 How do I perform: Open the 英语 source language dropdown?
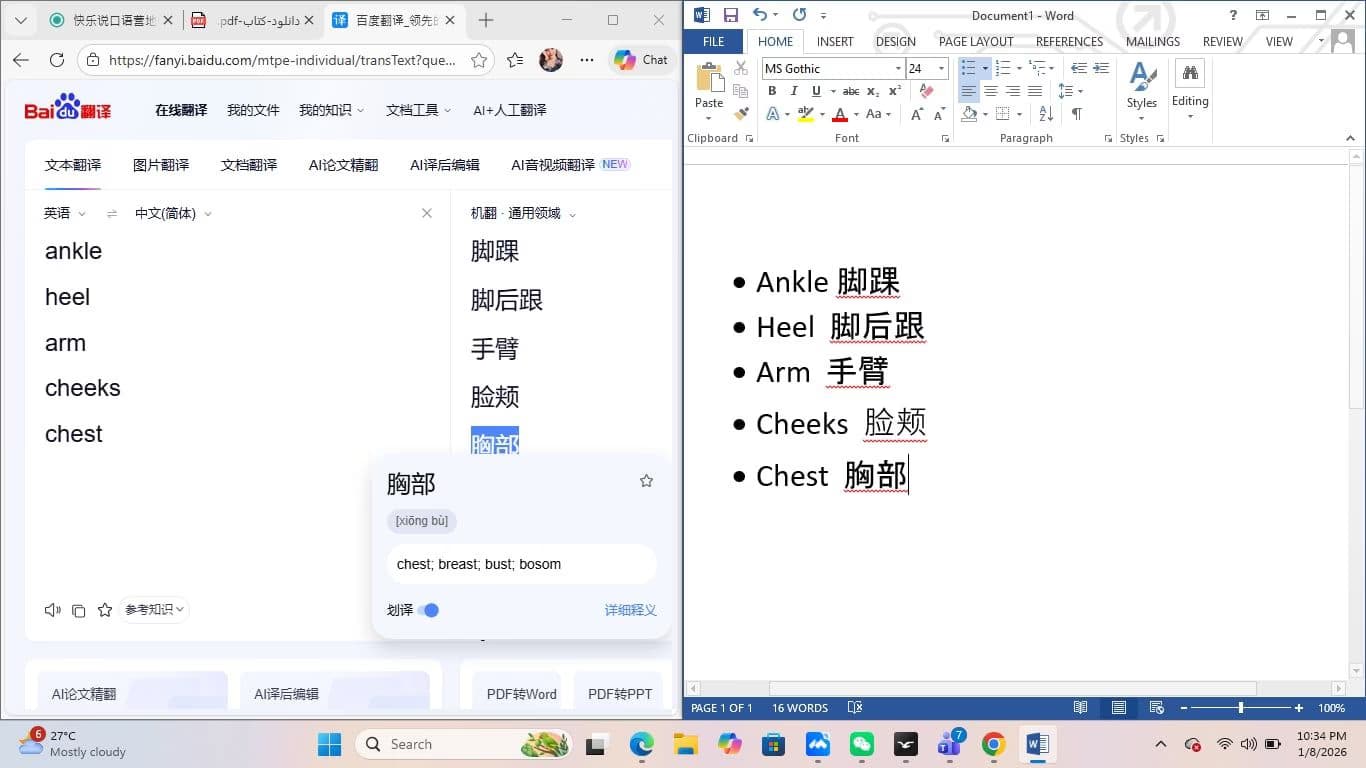point(64,213)
